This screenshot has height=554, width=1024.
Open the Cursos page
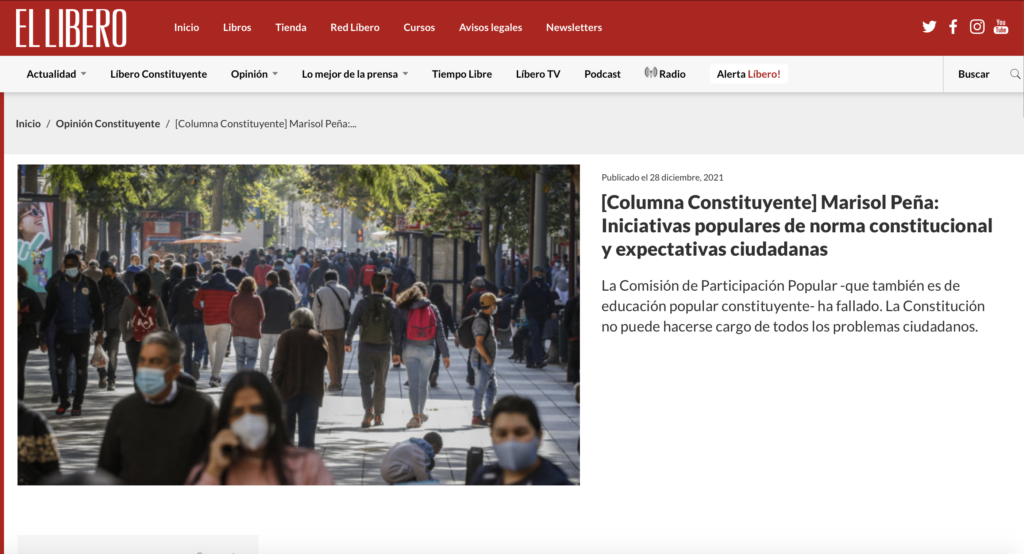pos(419,27)
